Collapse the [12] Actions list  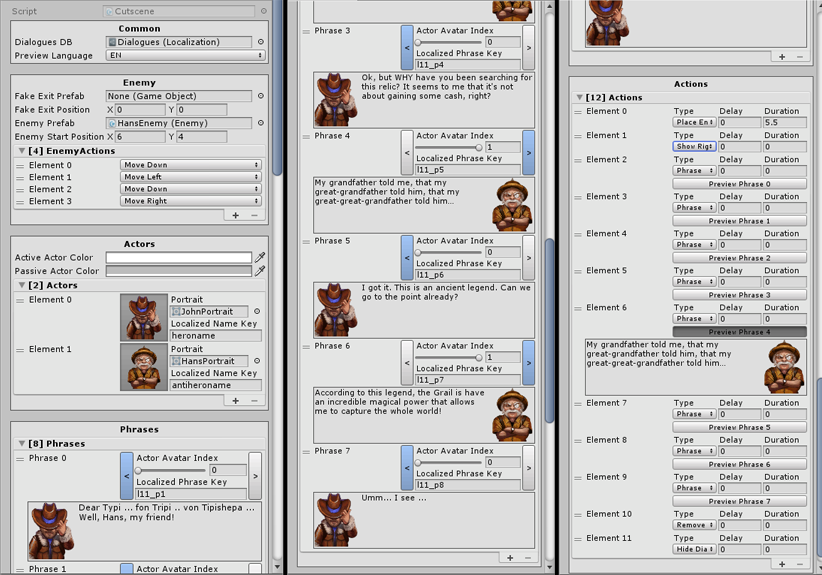(579, 97)
